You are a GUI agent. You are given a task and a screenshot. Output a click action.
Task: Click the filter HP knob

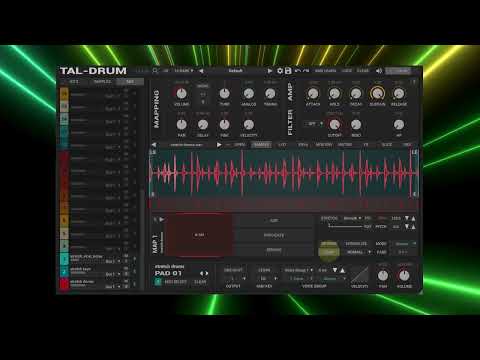(x=399, y=125)
